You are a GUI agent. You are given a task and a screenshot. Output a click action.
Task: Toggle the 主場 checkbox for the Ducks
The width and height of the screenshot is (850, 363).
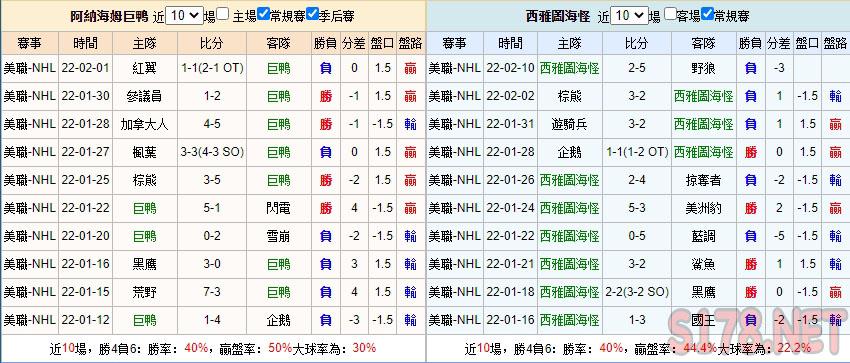pos(223,14)
